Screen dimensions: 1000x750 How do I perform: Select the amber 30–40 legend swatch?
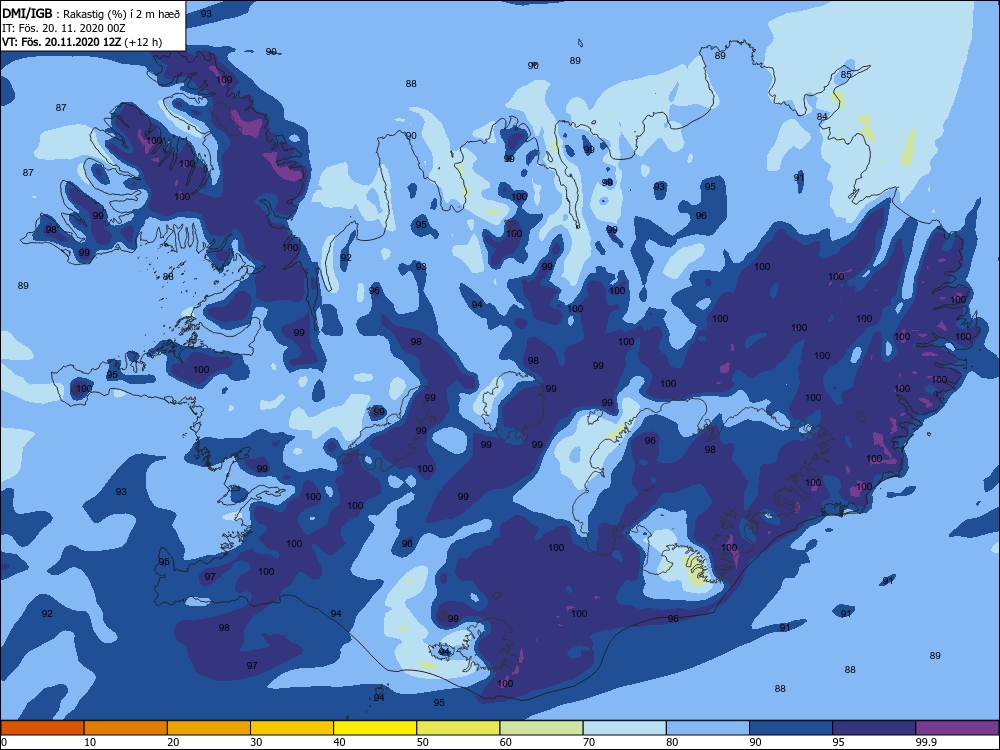[292, 728]
